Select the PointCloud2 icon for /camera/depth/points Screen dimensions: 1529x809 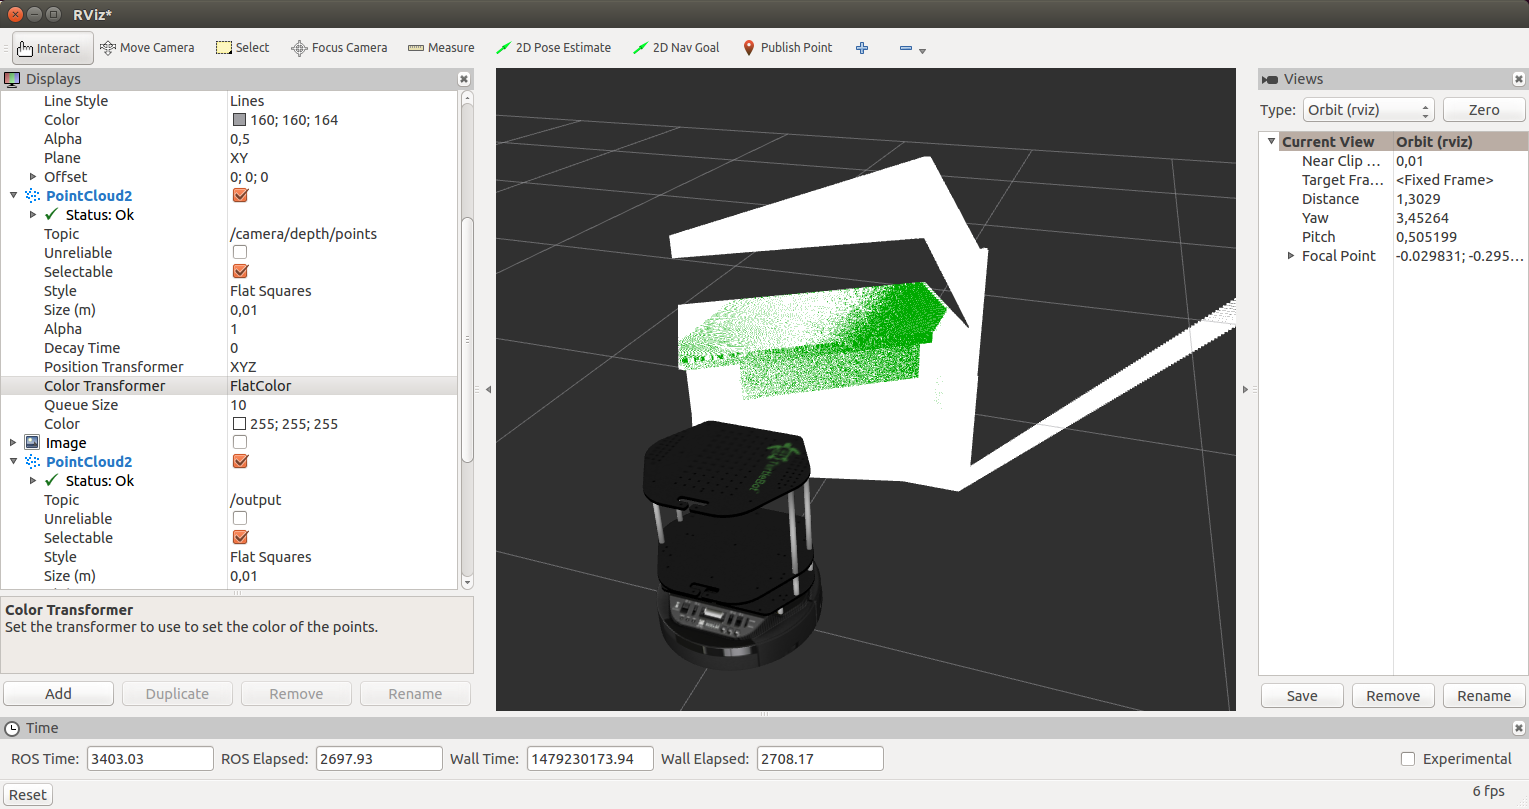pyautogui.click(x=33, y=196)
